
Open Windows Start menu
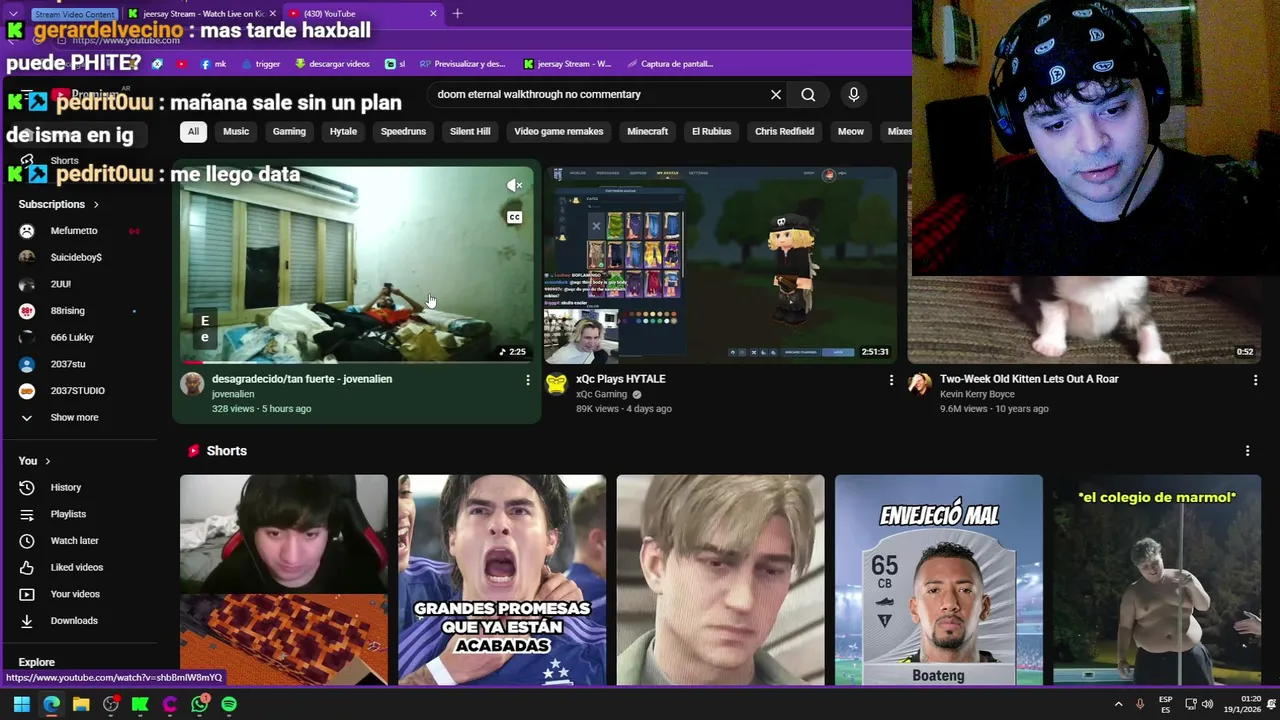click(21, 704)
